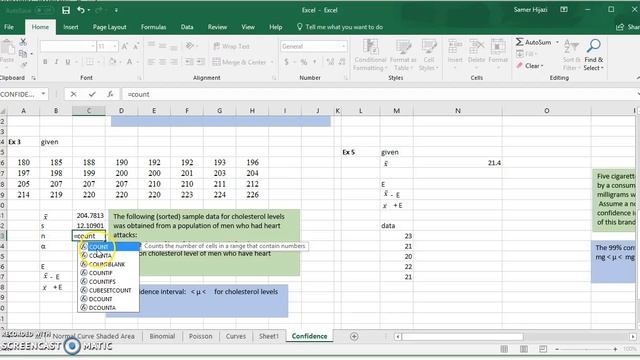Click Format as Table icon

pos(403,47)
